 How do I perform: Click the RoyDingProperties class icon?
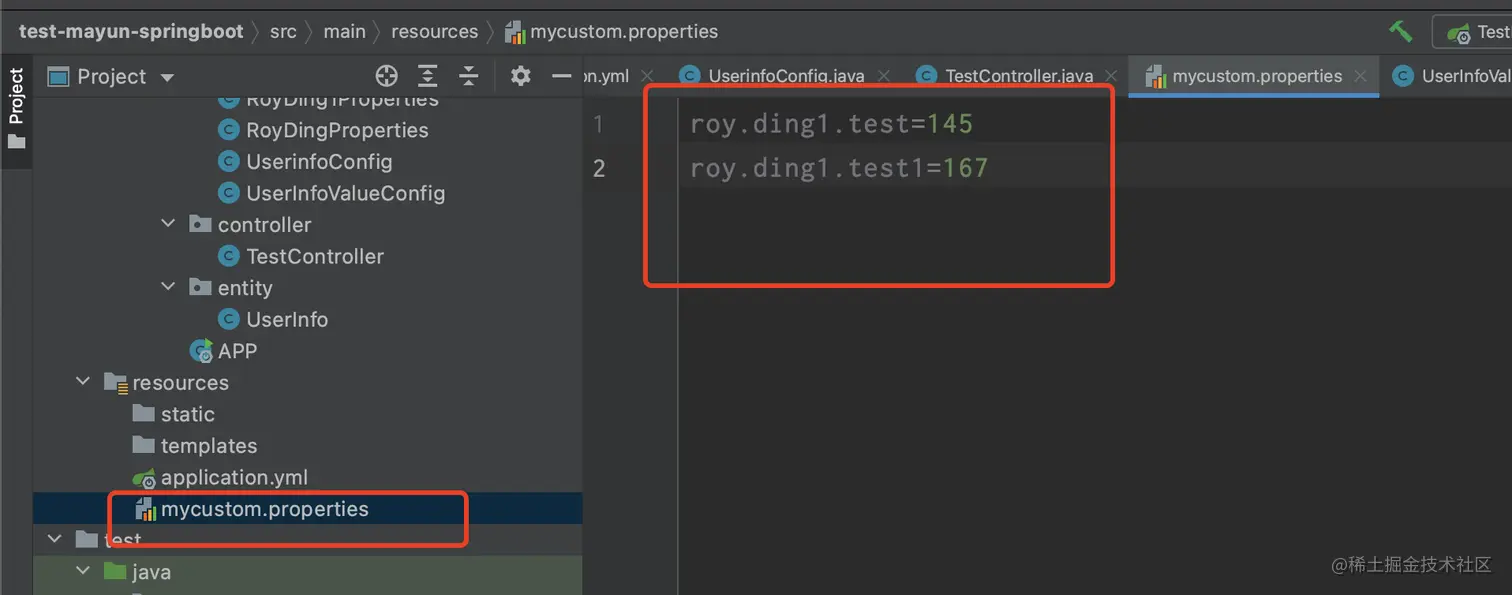pos(230,130)
